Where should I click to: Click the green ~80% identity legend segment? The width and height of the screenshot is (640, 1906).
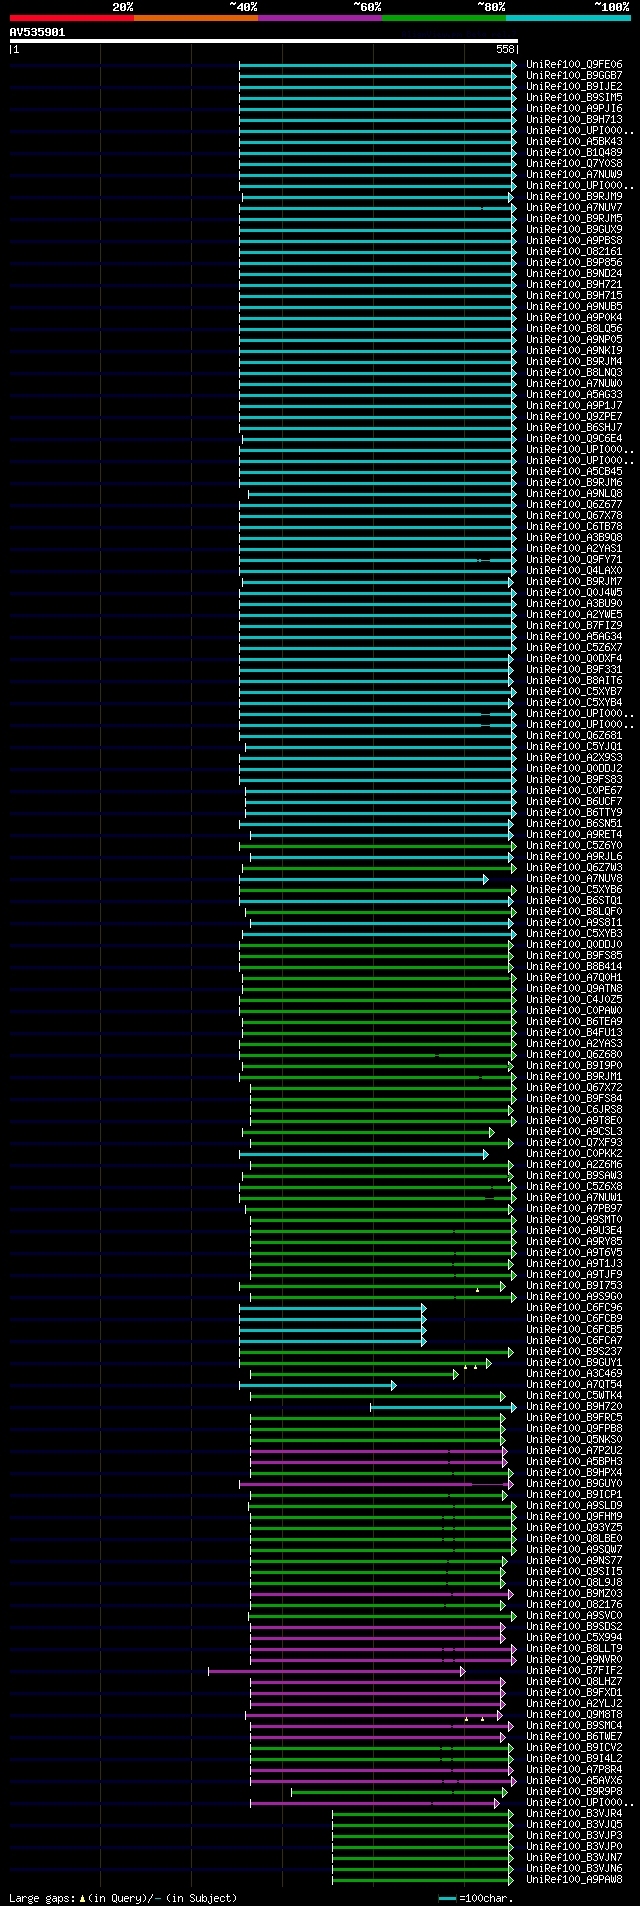coord(444,18)
